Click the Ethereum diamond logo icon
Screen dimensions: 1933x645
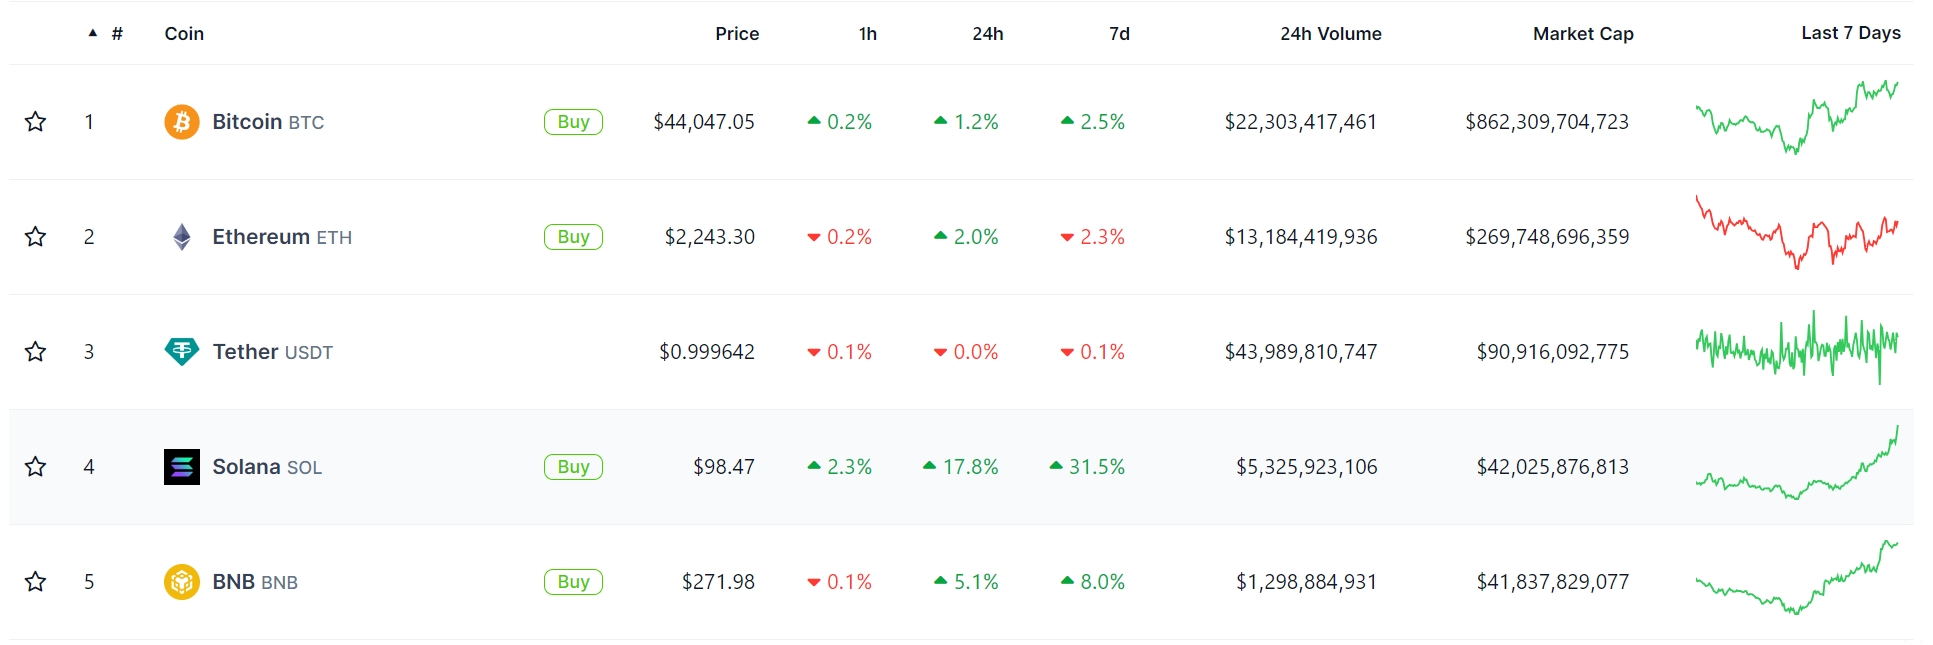(x=181, y=237)
